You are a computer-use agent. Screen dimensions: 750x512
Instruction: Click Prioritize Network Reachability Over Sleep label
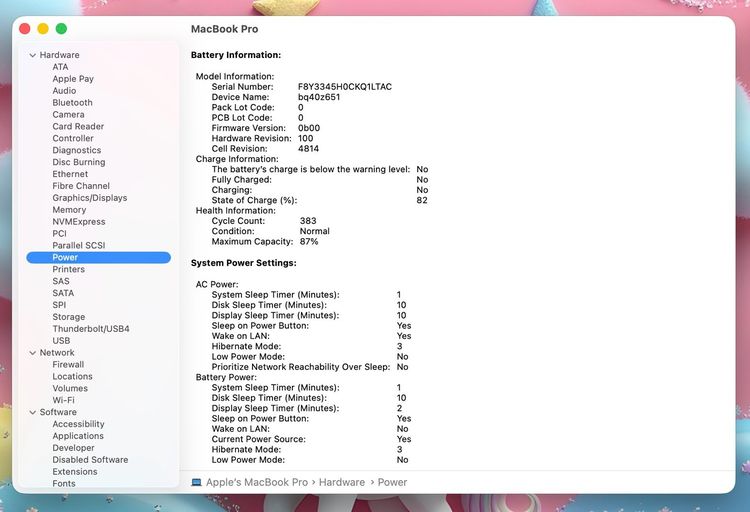tap(301, 367)
